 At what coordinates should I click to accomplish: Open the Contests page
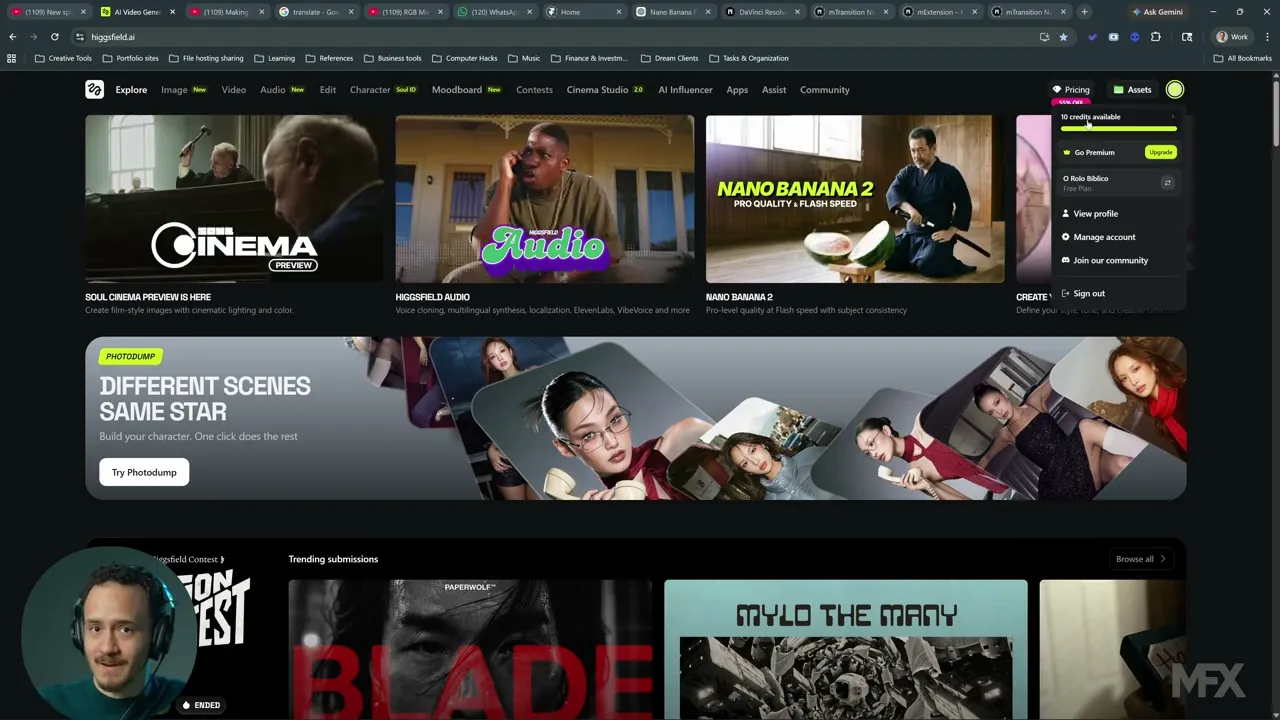click(x=534, y=90)
